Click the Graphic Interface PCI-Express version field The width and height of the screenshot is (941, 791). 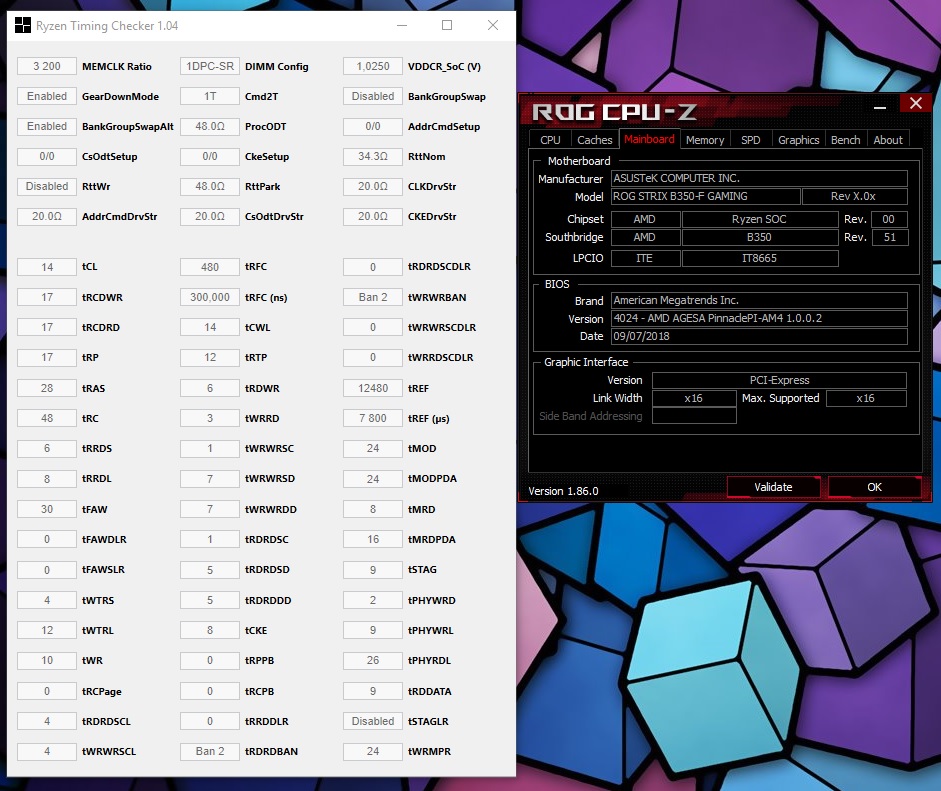click(779, 380)
